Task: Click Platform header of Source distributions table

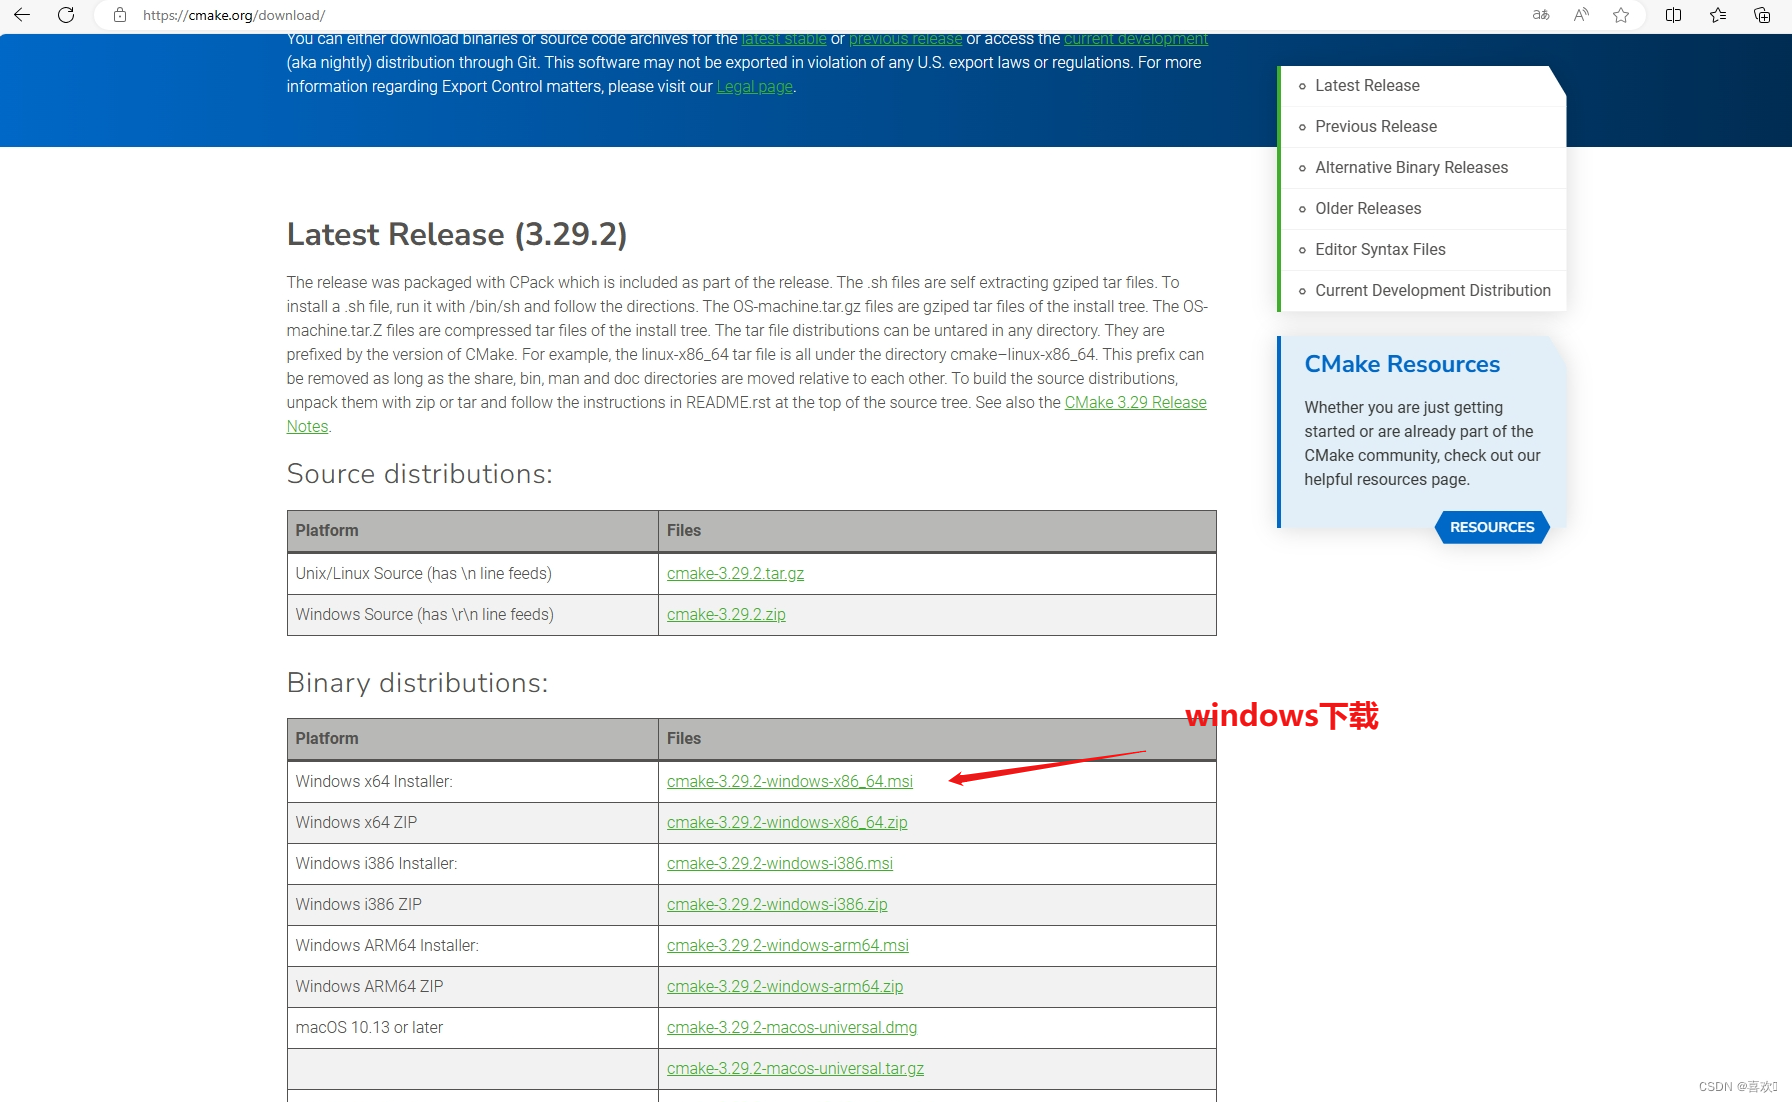Action: 472,531
